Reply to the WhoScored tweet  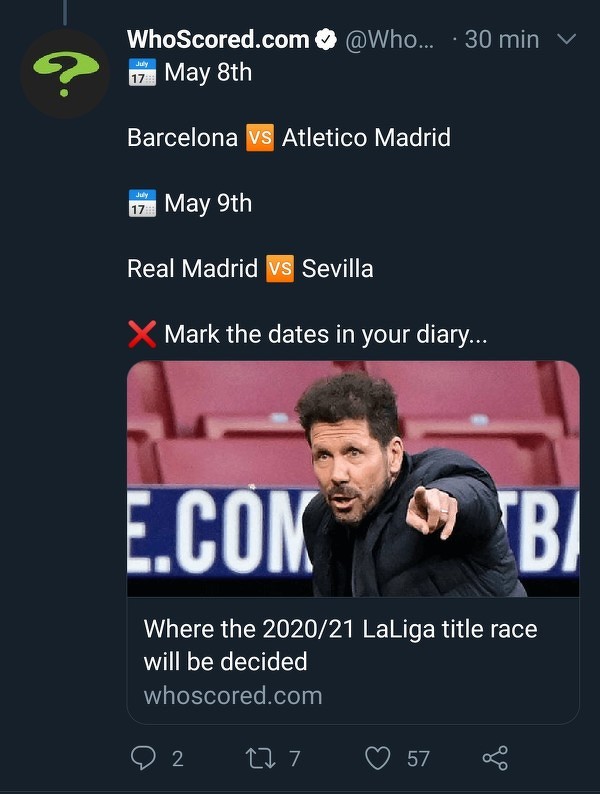click(144, 758)
